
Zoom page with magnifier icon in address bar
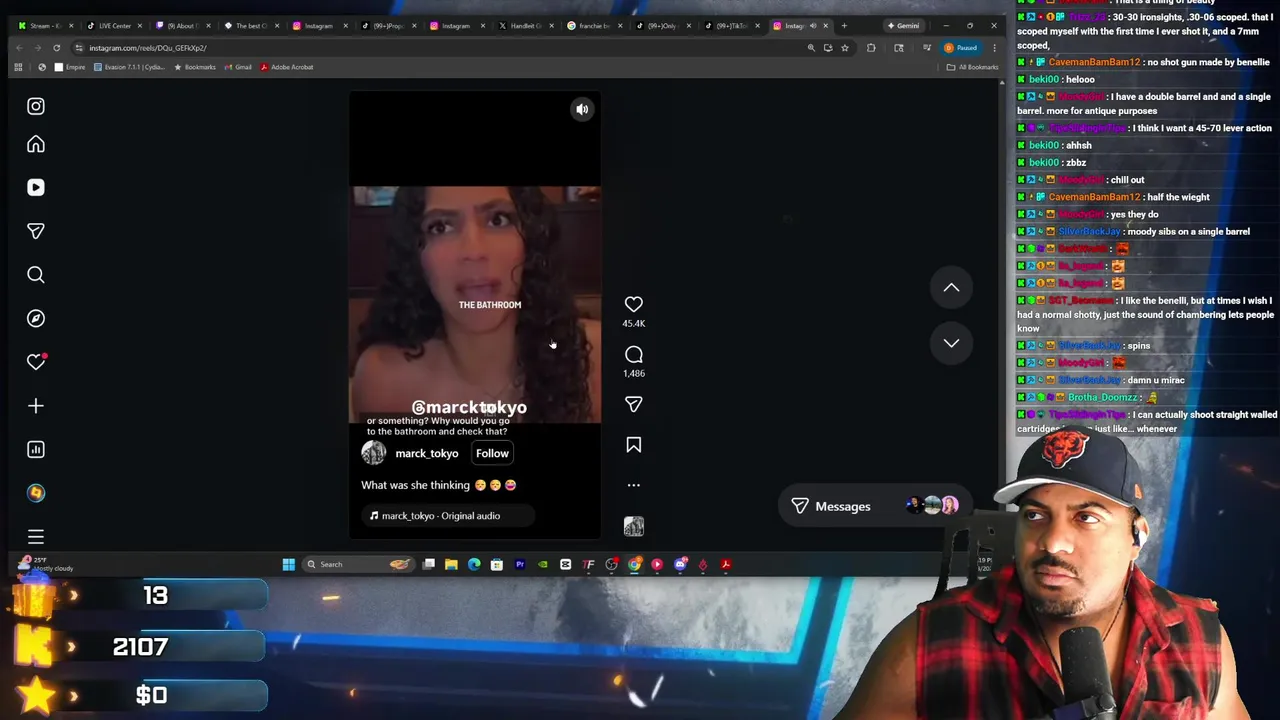click(811, 48)
